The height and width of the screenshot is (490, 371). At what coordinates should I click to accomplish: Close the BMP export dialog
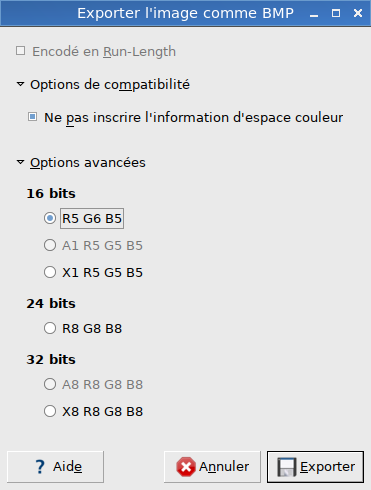(358, 13)
